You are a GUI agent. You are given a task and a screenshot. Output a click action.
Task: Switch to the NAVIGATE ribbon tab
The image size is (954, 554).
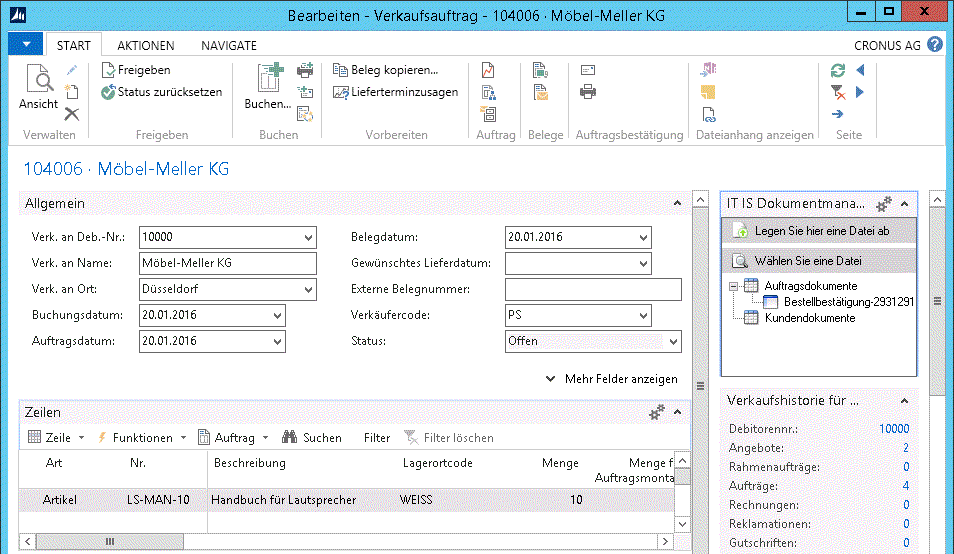pos(229,46)
